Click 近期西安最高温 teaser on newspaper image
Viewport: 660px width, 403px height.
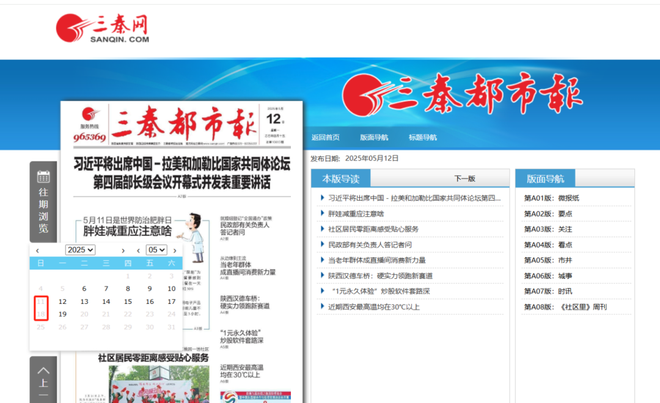(242, 371)
